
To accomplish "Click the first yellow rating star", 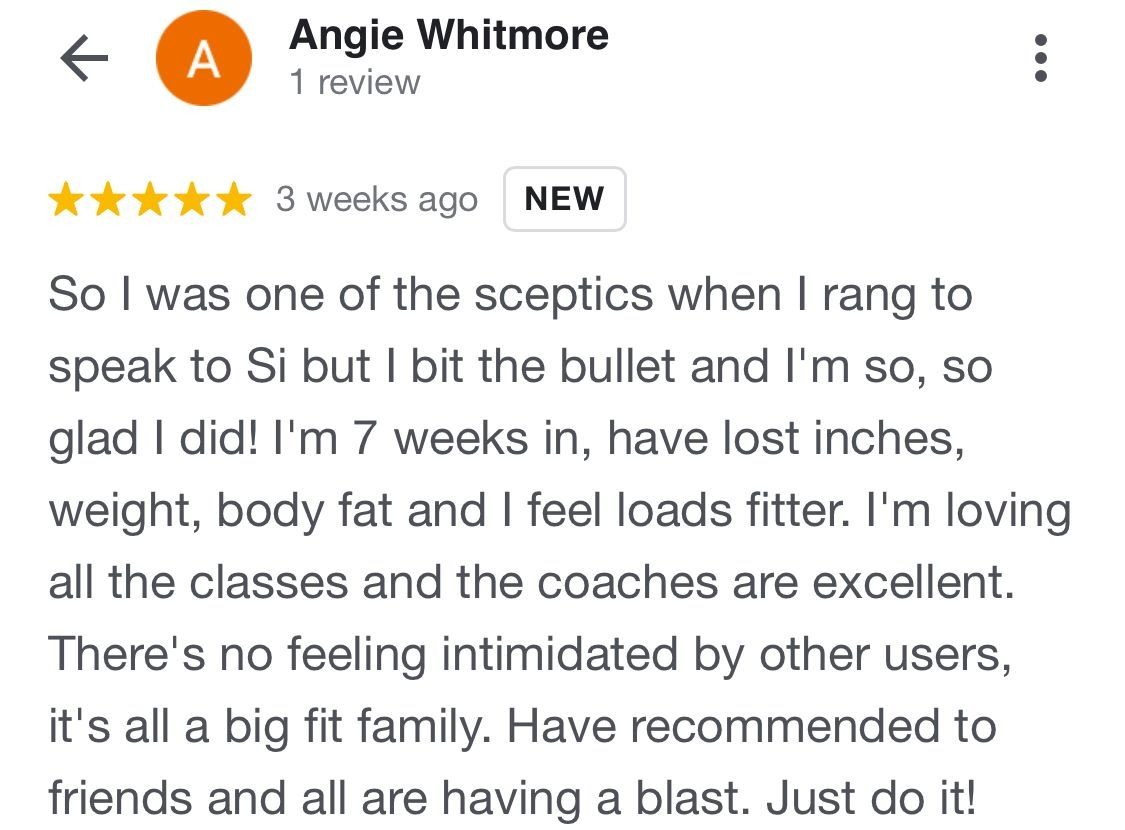I will coord(66,200).
